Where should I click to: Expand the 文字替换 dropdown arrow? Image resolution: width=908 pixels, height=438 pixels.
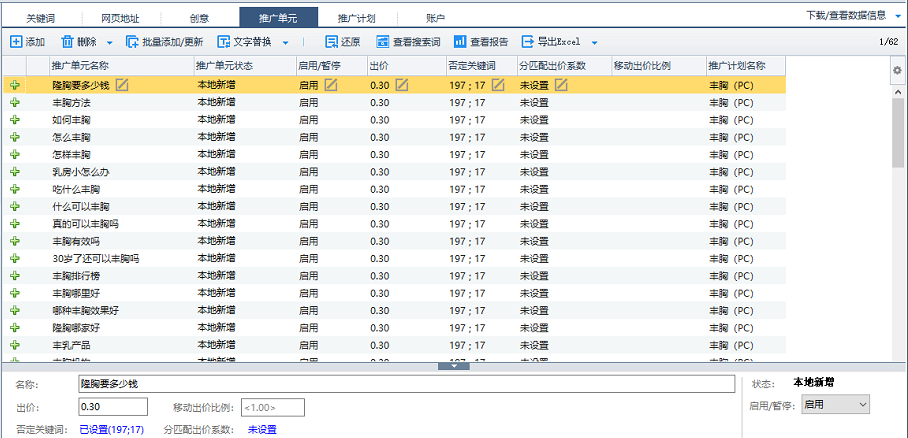tap(286, 43)
